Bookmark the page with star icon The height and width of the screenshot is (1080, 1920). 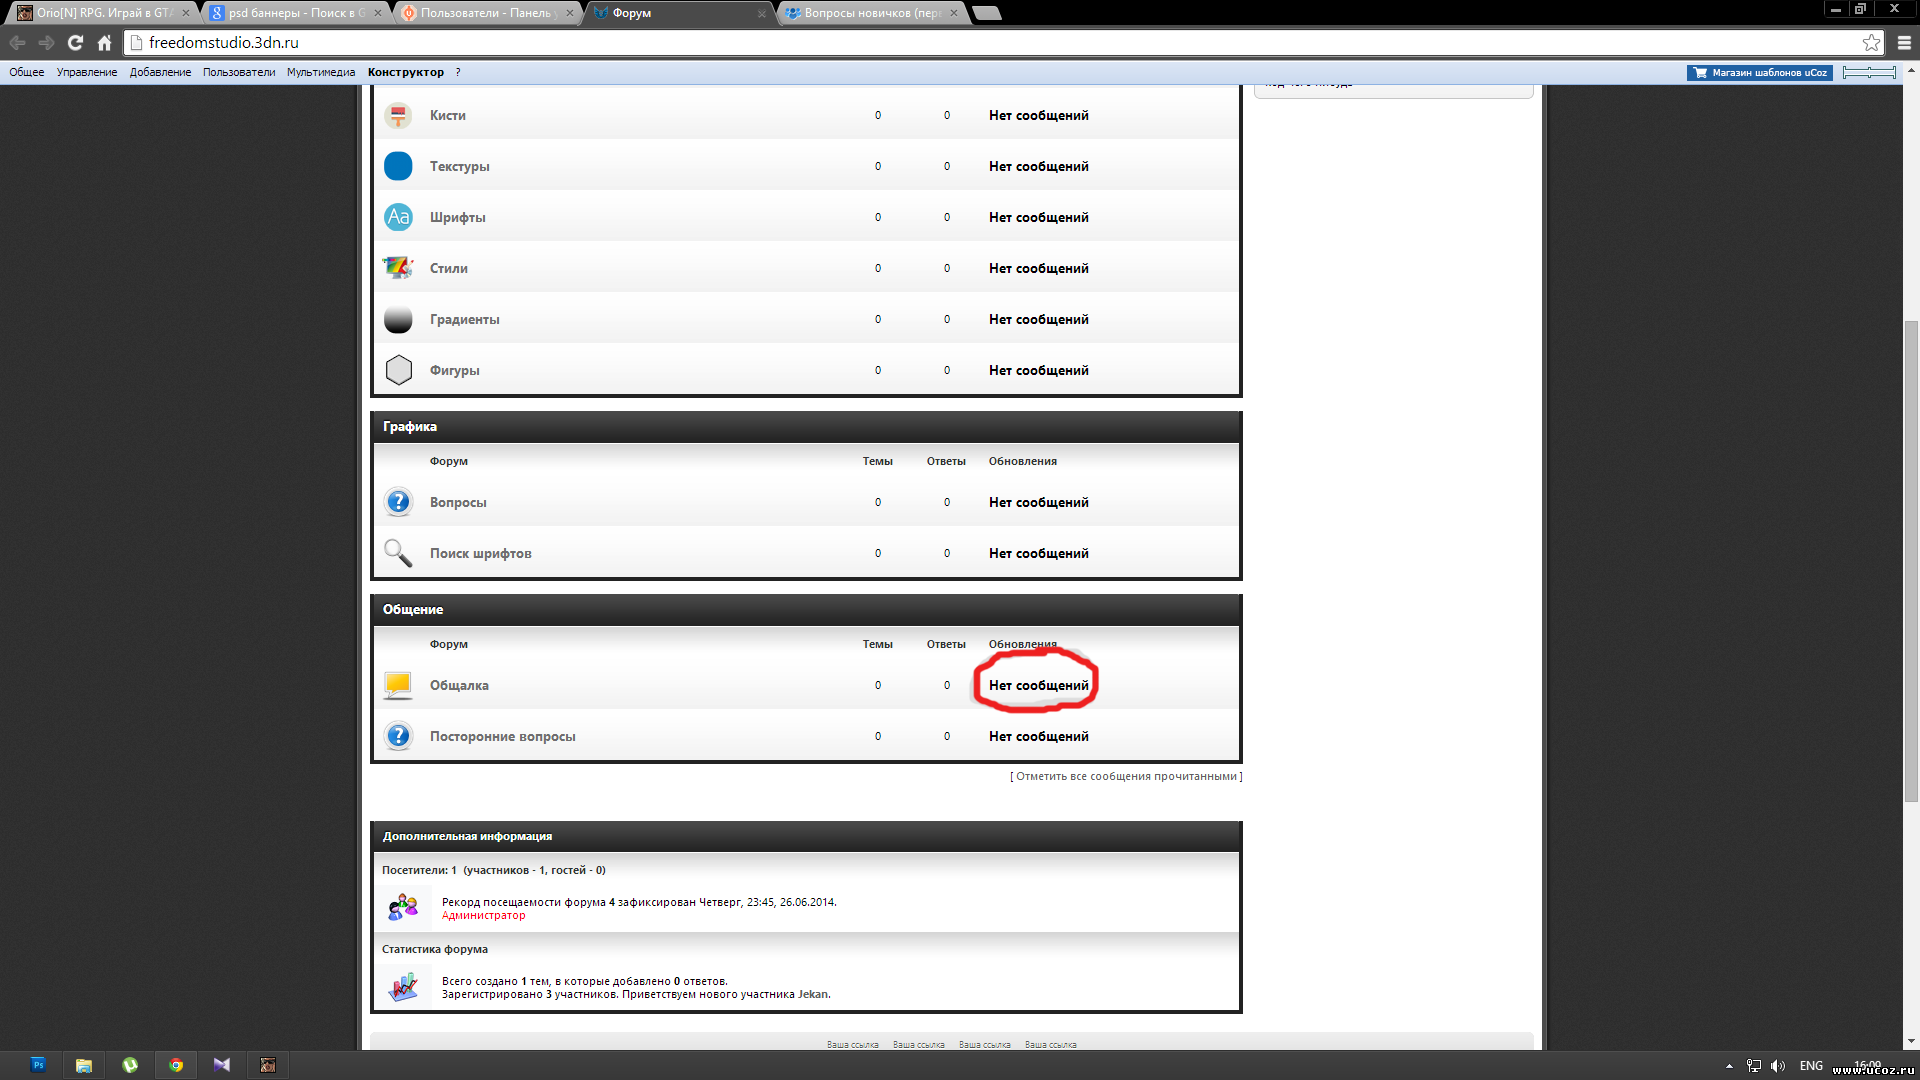tap(1871, 43)
